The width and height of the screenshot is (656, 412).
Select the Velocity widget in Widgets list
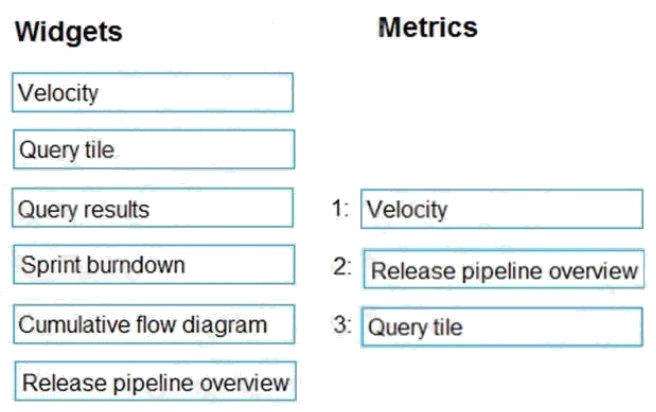tap(153, 93)
